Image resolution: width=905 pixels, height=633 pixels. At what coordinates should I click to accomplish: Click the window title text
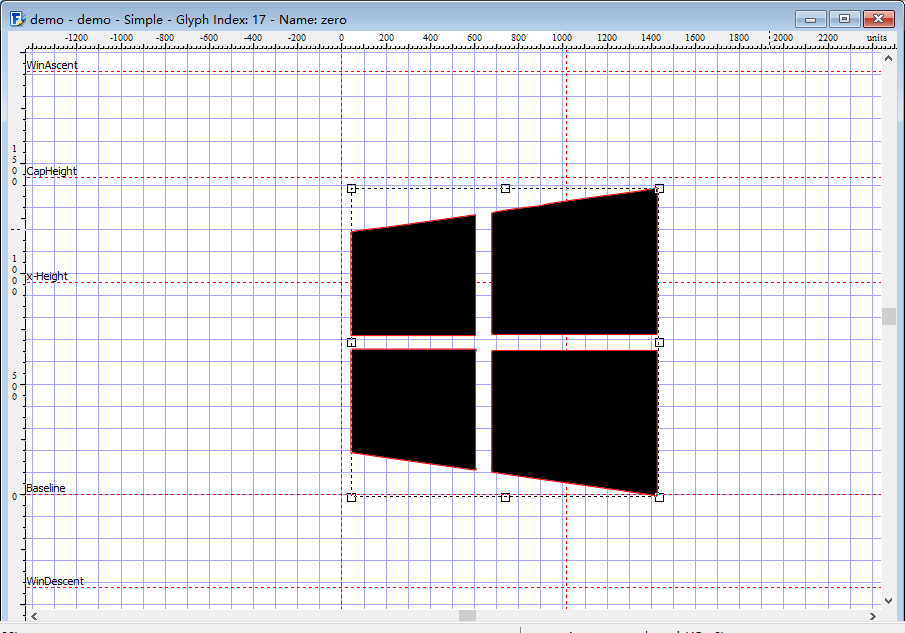188,20
